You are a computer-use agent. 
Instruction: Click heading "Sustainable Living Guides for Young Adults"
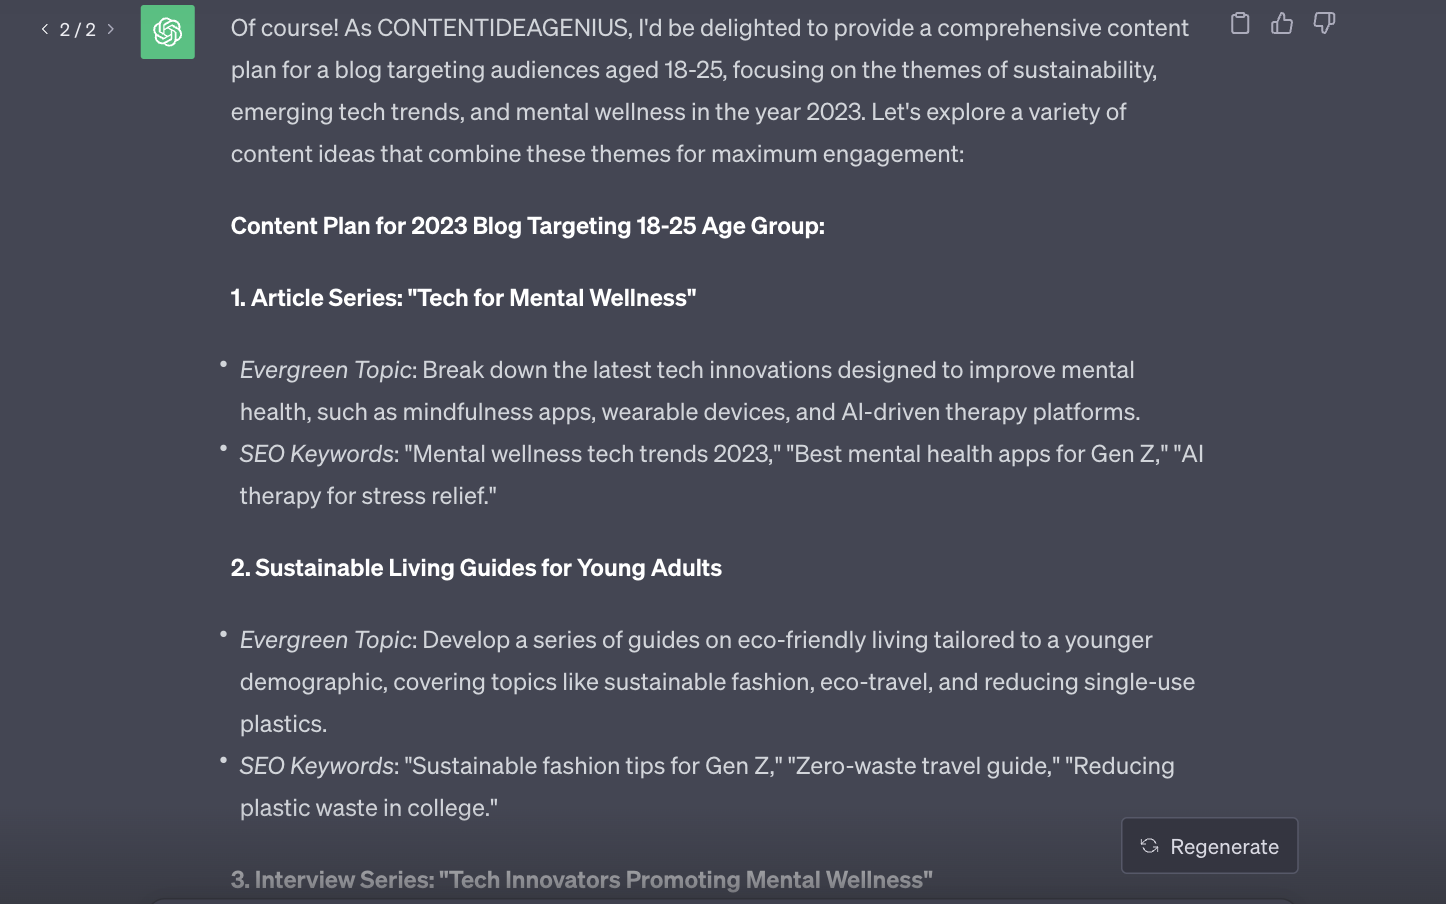click(x=476, y=568)
